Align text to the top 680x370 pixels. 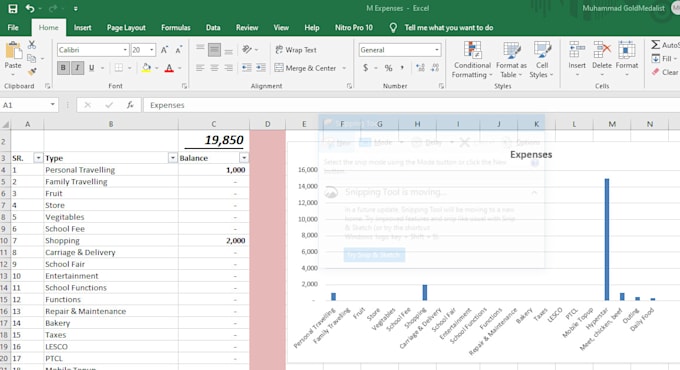click(200, 49)
